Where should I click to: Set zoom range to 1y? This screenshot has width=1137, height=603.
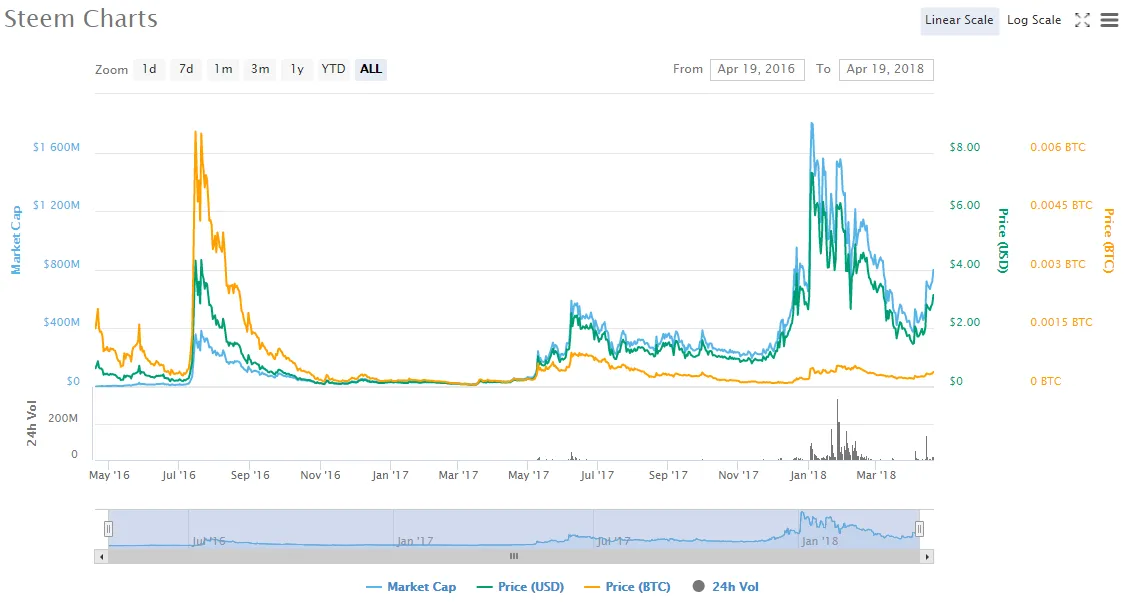(x=297, y=69)
